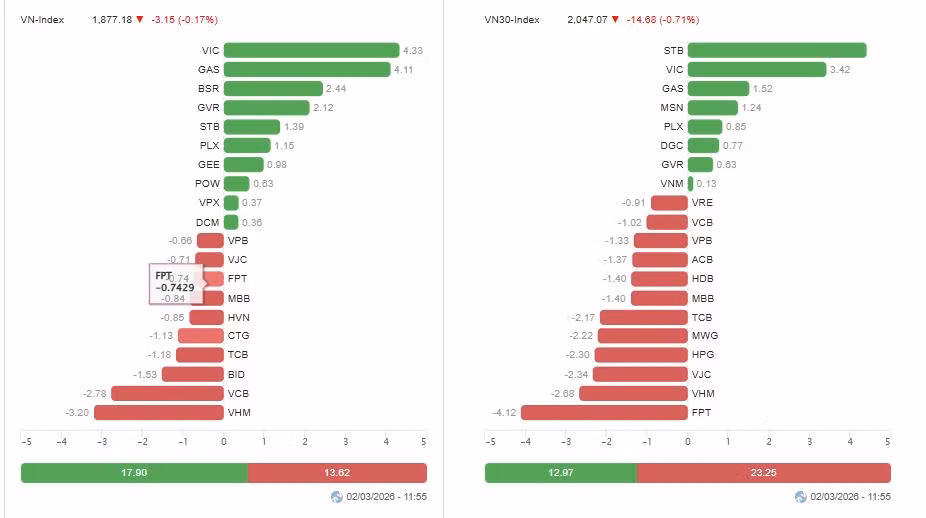Click the FPT tooltip showing -0.7429

coord(176,284)
